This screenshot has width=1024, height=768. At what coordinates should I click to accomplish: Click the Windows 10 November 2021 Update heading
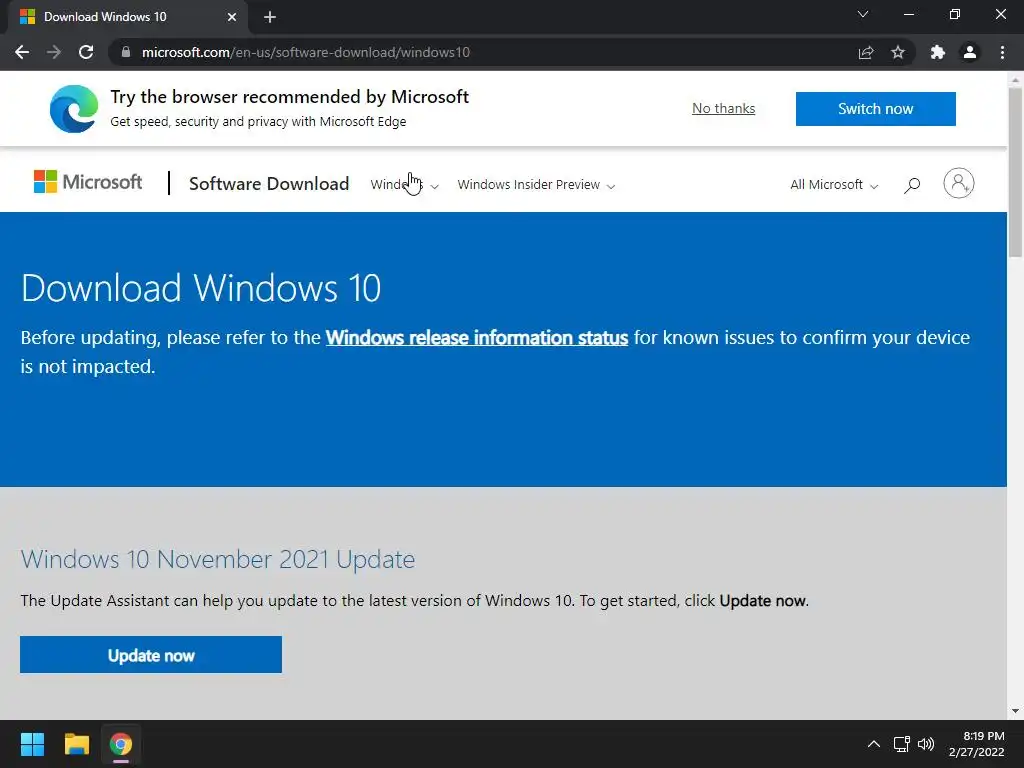pyautogui.click(x=217, y=560)
